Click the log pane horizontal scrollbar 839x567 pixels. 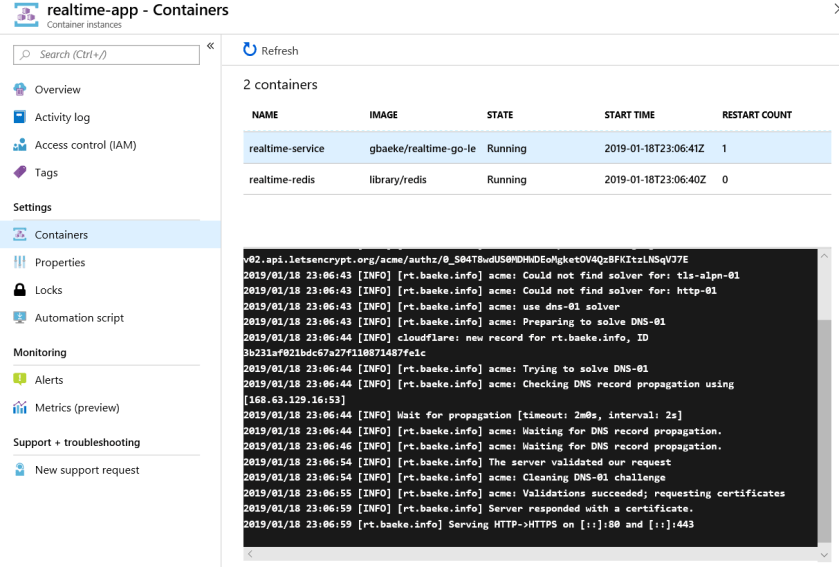coord(530,554)
